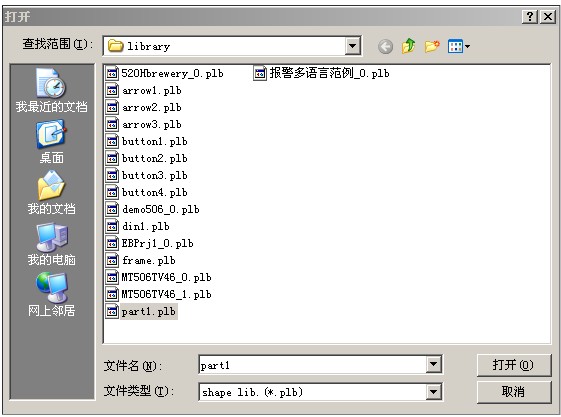Open Network Neighborhood (网上邻居) shortcut
Screen dimensions: 561x417
click(51, 295)
